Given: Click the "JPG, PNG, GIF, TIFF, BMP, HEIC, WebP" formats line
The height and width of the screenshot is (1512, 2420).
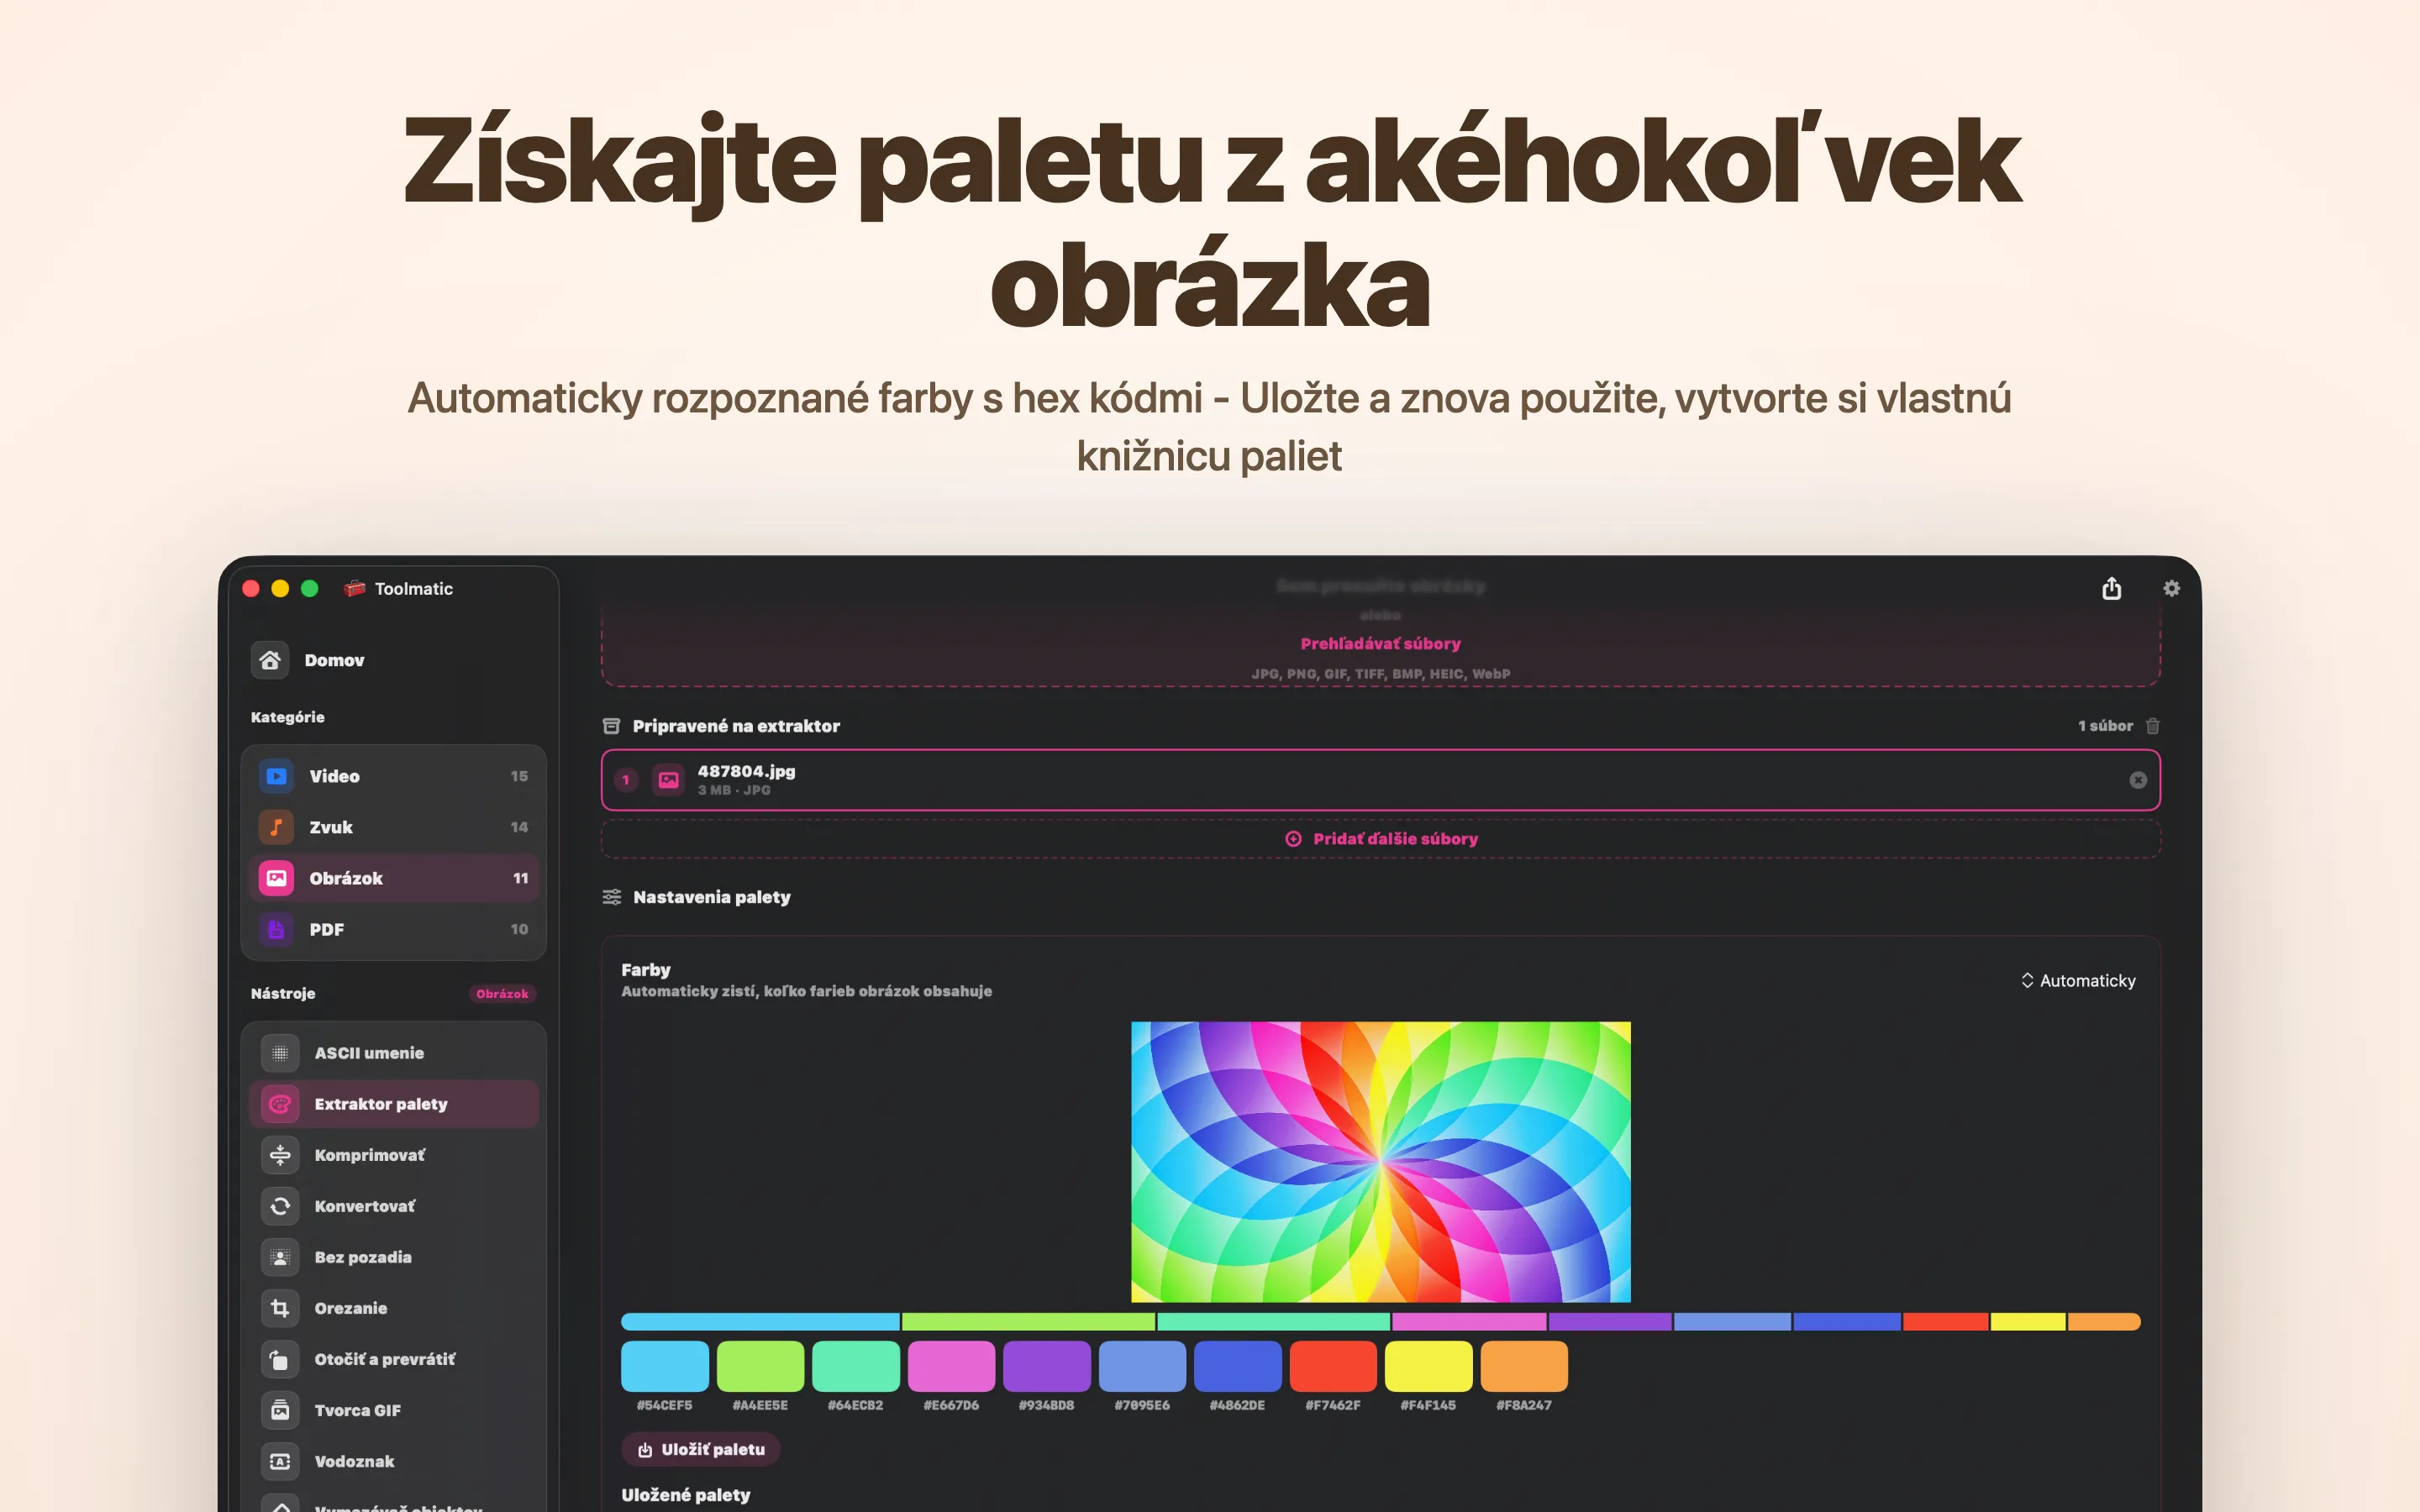Looking at the screenshot, I should 1380,674.
